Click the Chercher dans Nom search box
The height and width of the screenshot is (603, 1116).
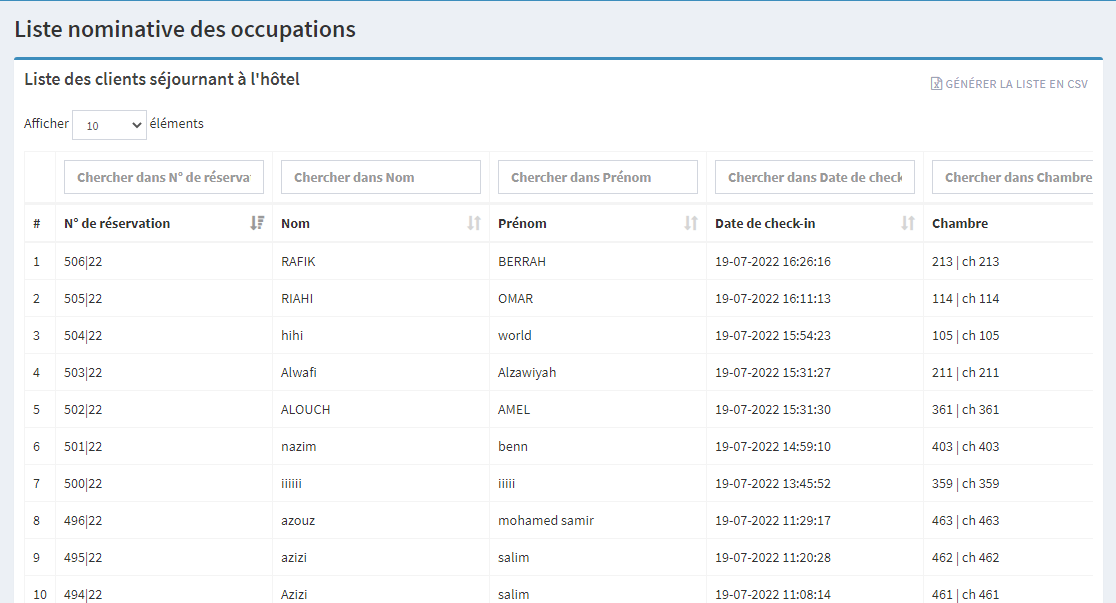point(381,178)
